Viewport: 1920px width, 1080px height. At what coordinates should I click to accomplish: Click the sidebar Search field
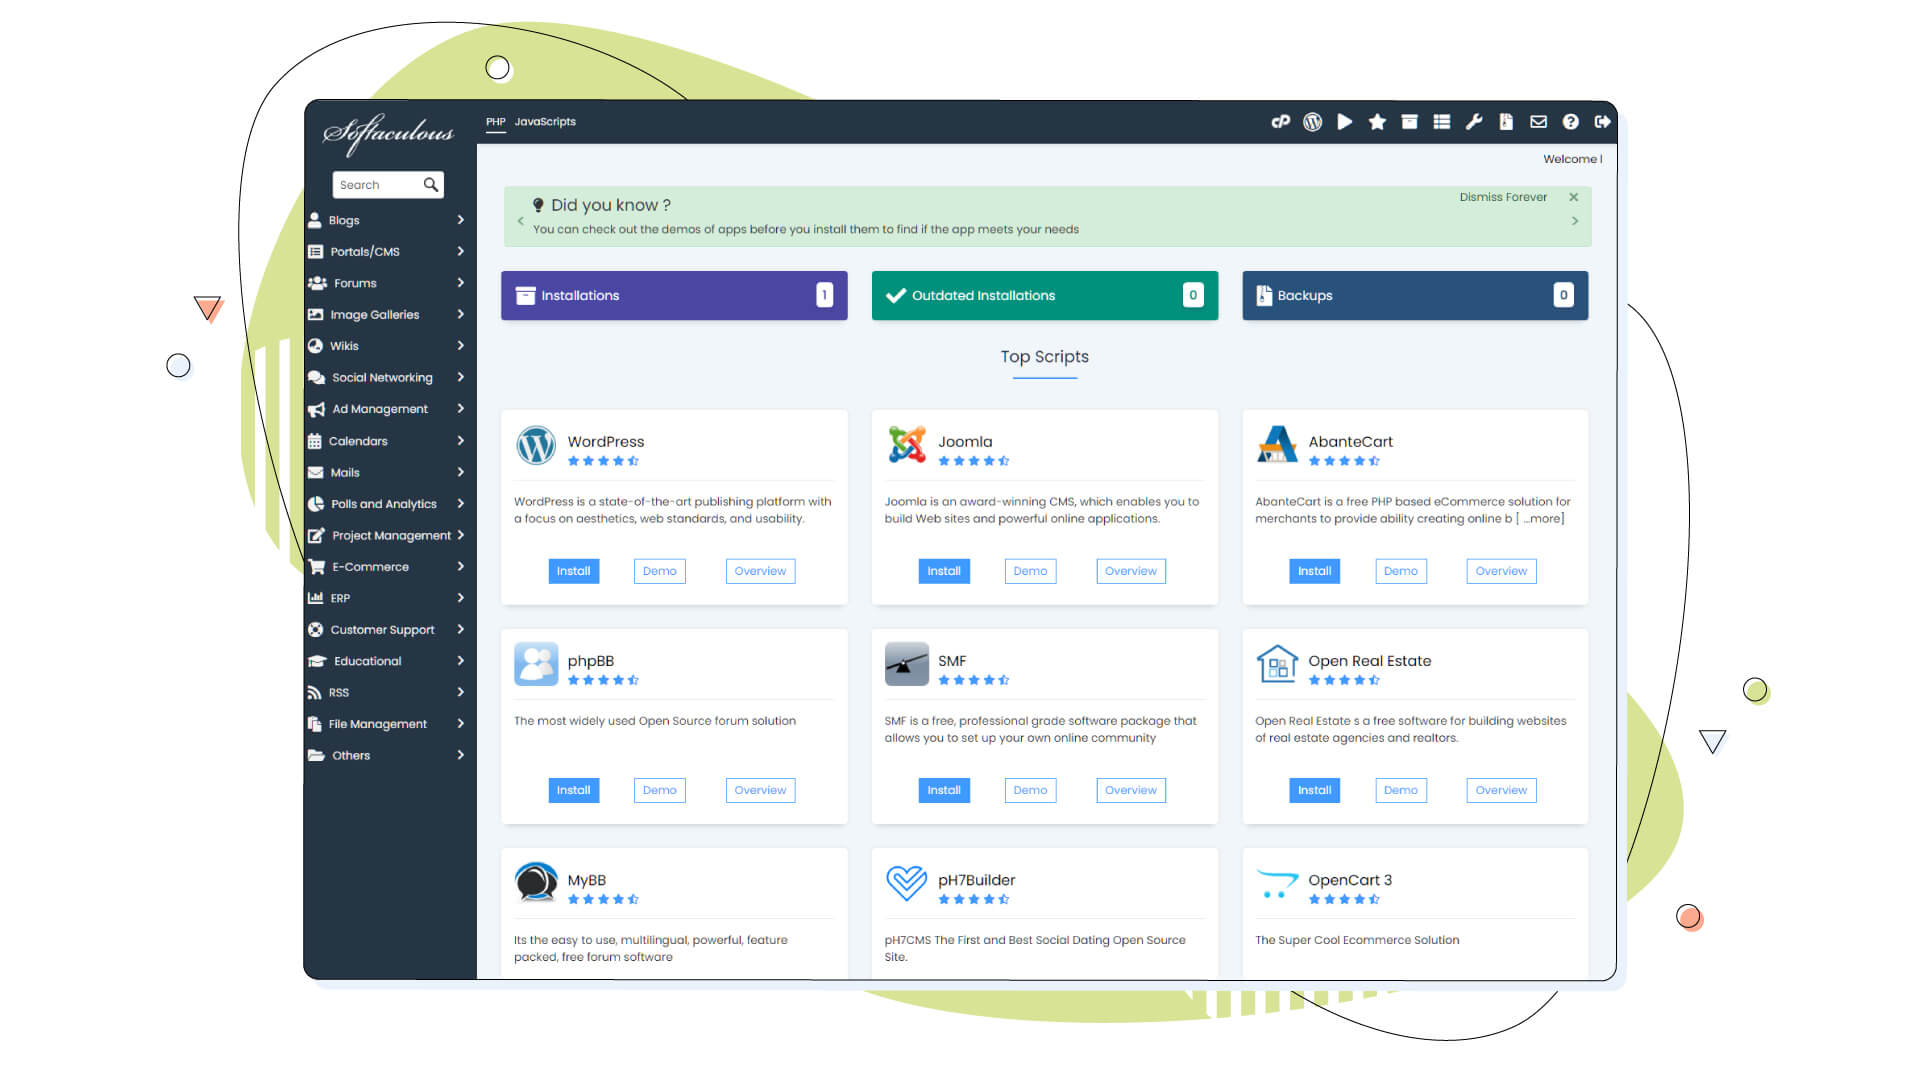pyautogui.click(x=377, y=185)
